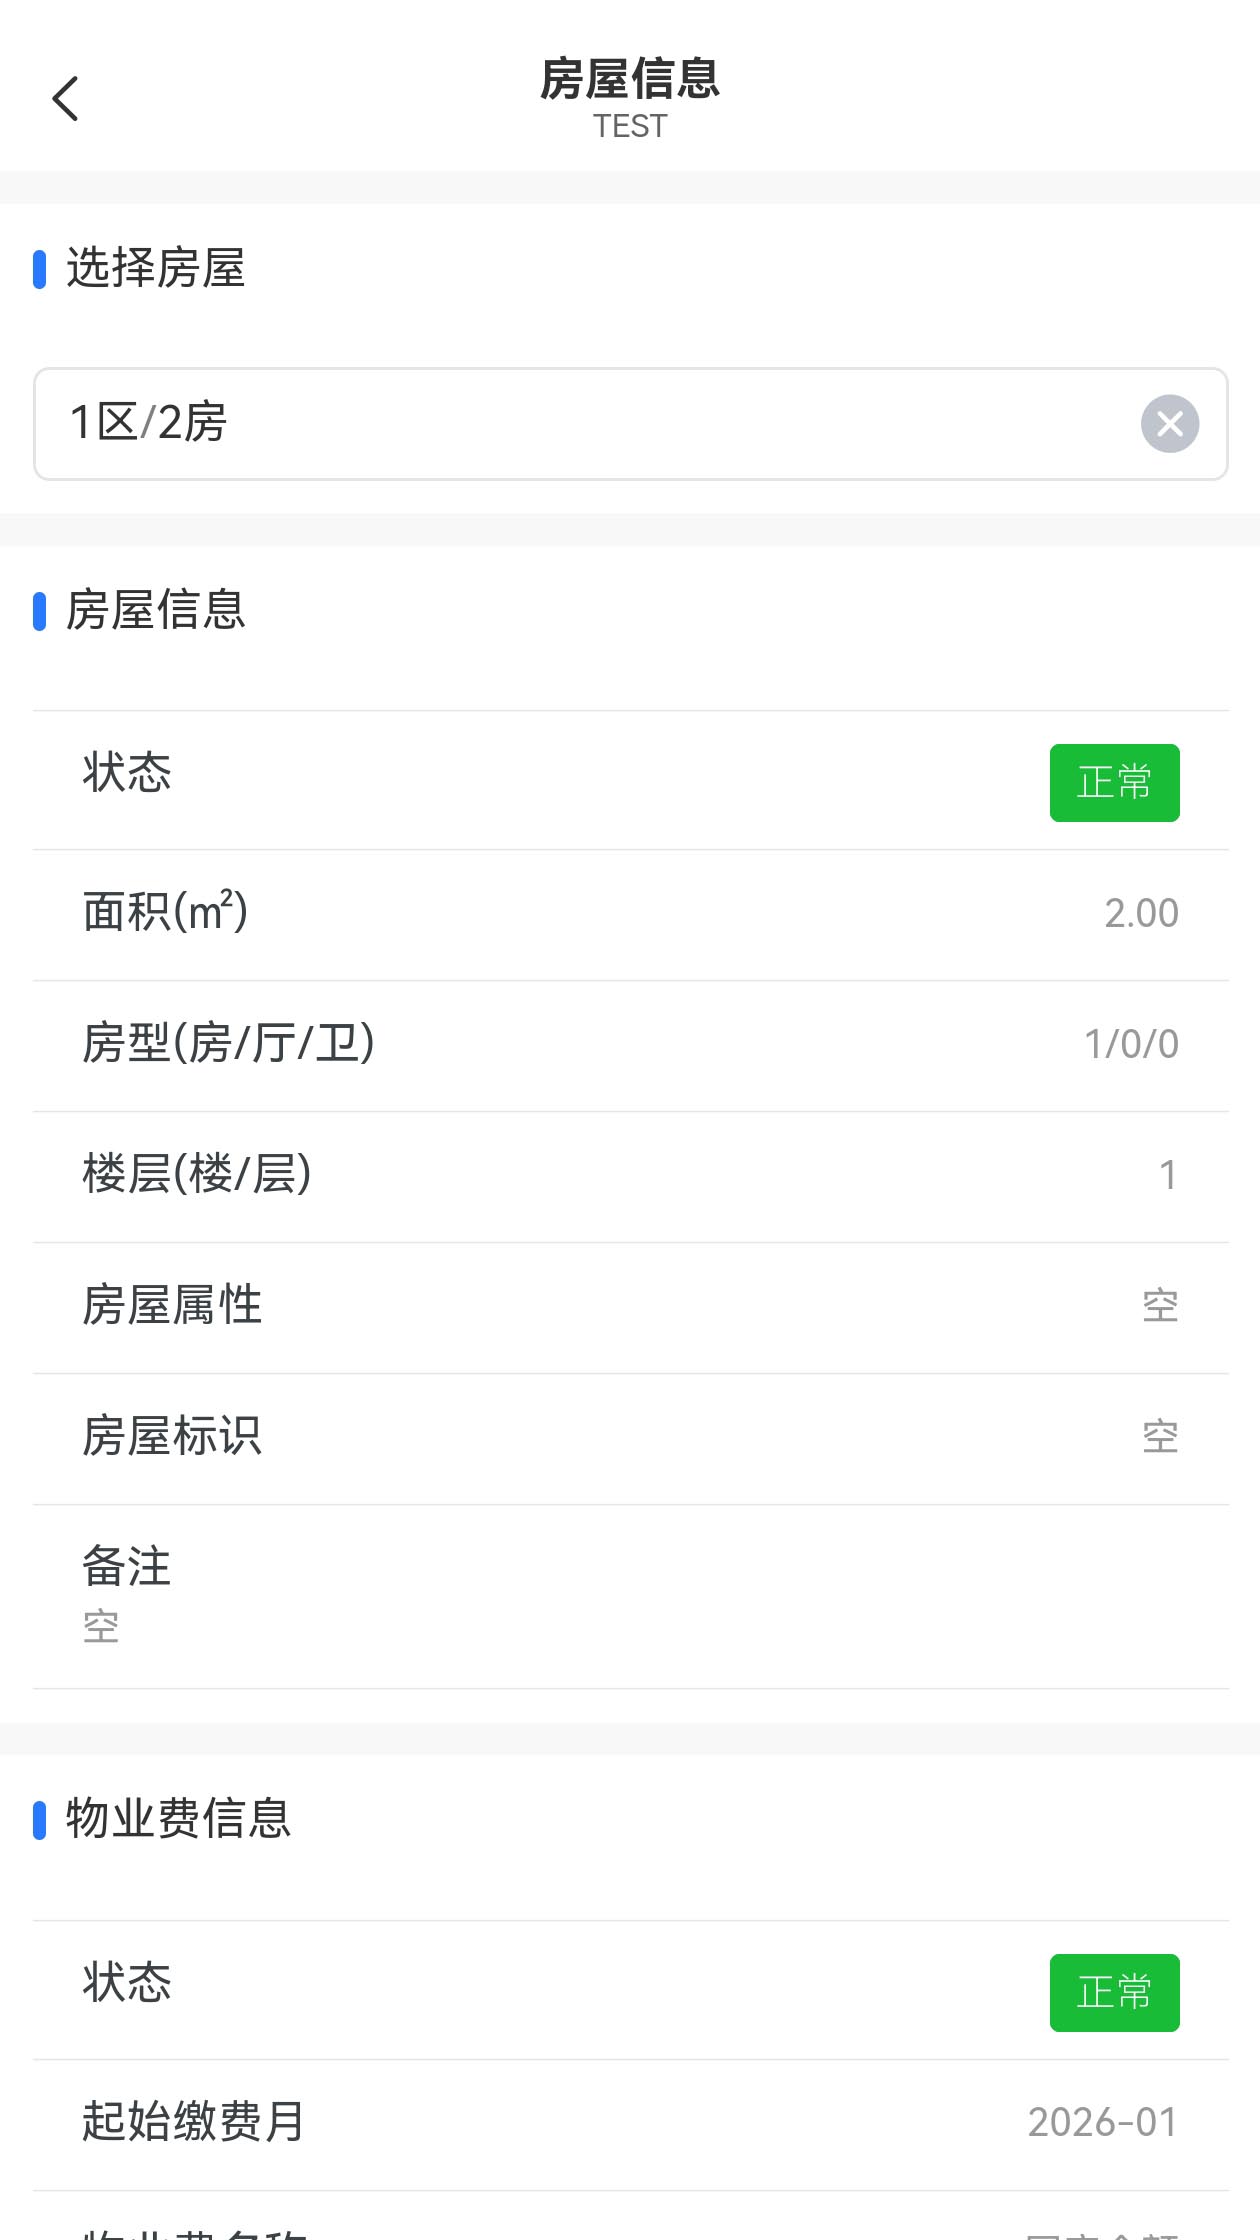Tap the 备注 remarks row
The height and width of the screenshot is (2240, 1260).
[630, 1595]
